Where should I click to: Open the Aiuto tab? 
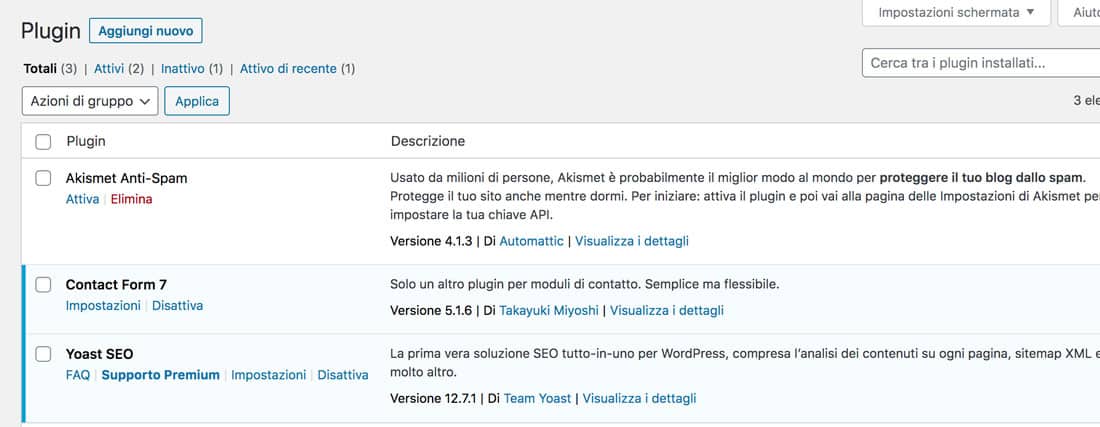click(1080, 13)
